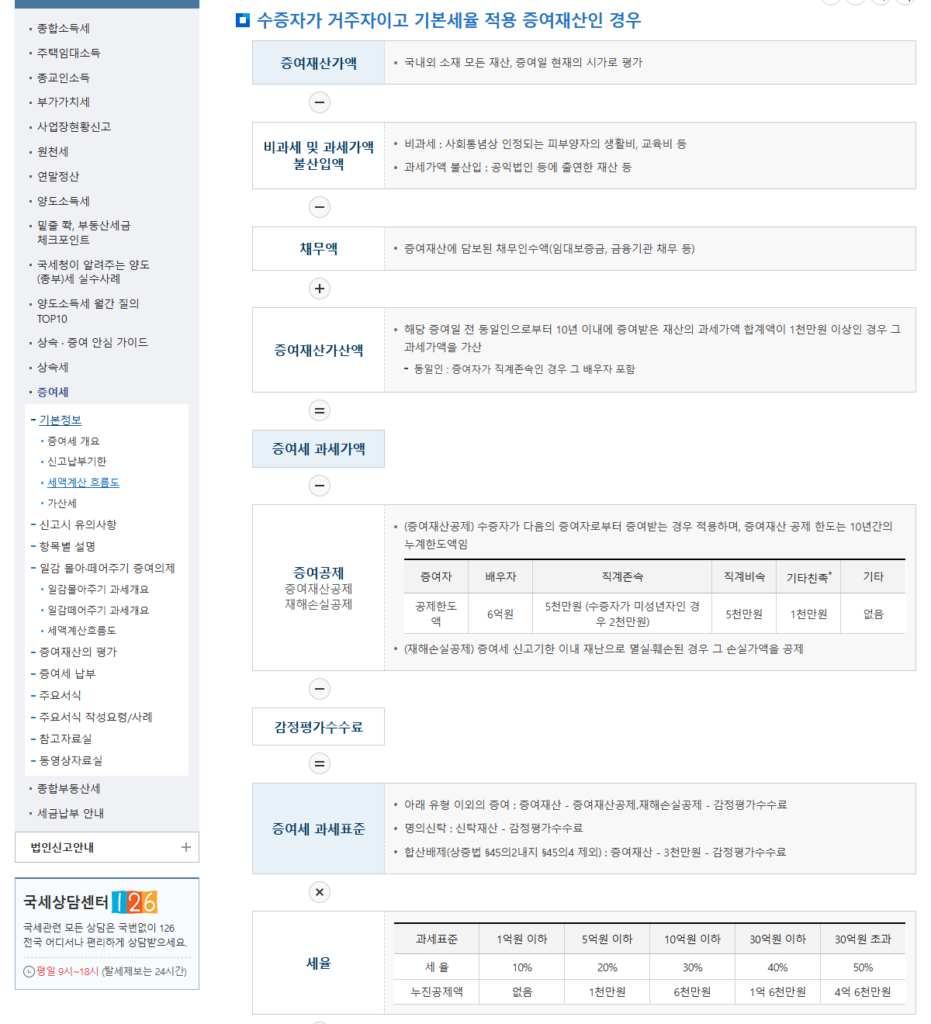Screen dimensions: 931x1024
Task: Click minus icon below 비과세 및 과세가액 불산입액
Action: click(x=319, y=208)
